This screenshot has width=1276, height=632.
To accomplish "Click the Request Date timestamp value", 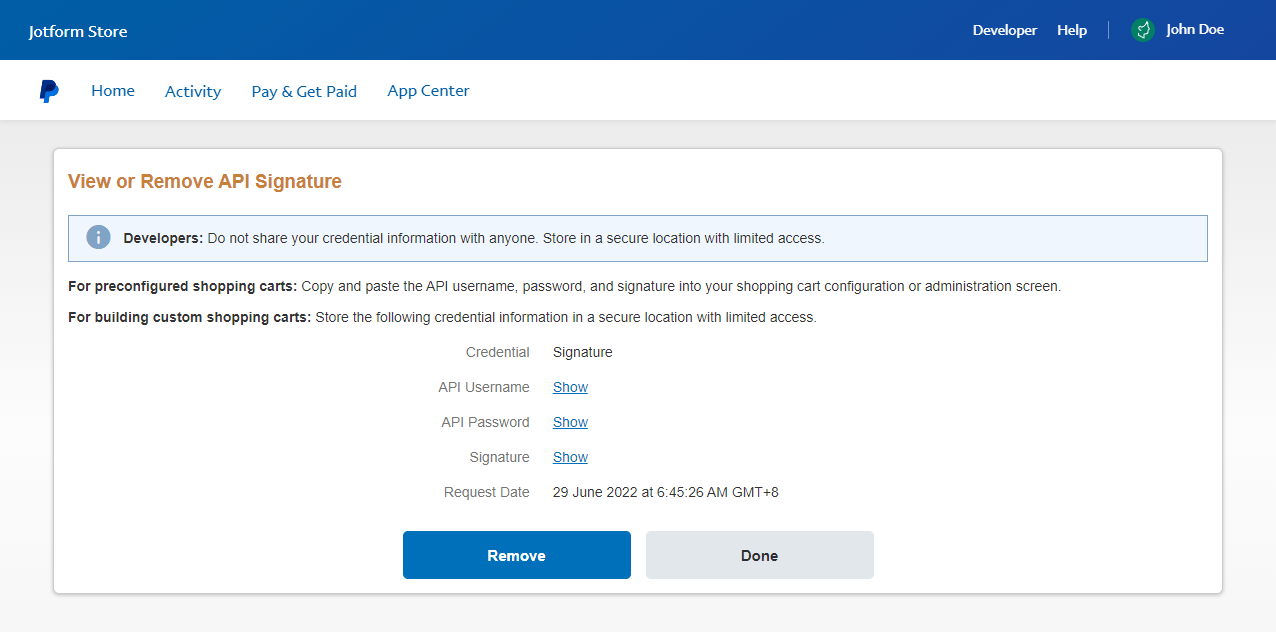I will [665, 492].
